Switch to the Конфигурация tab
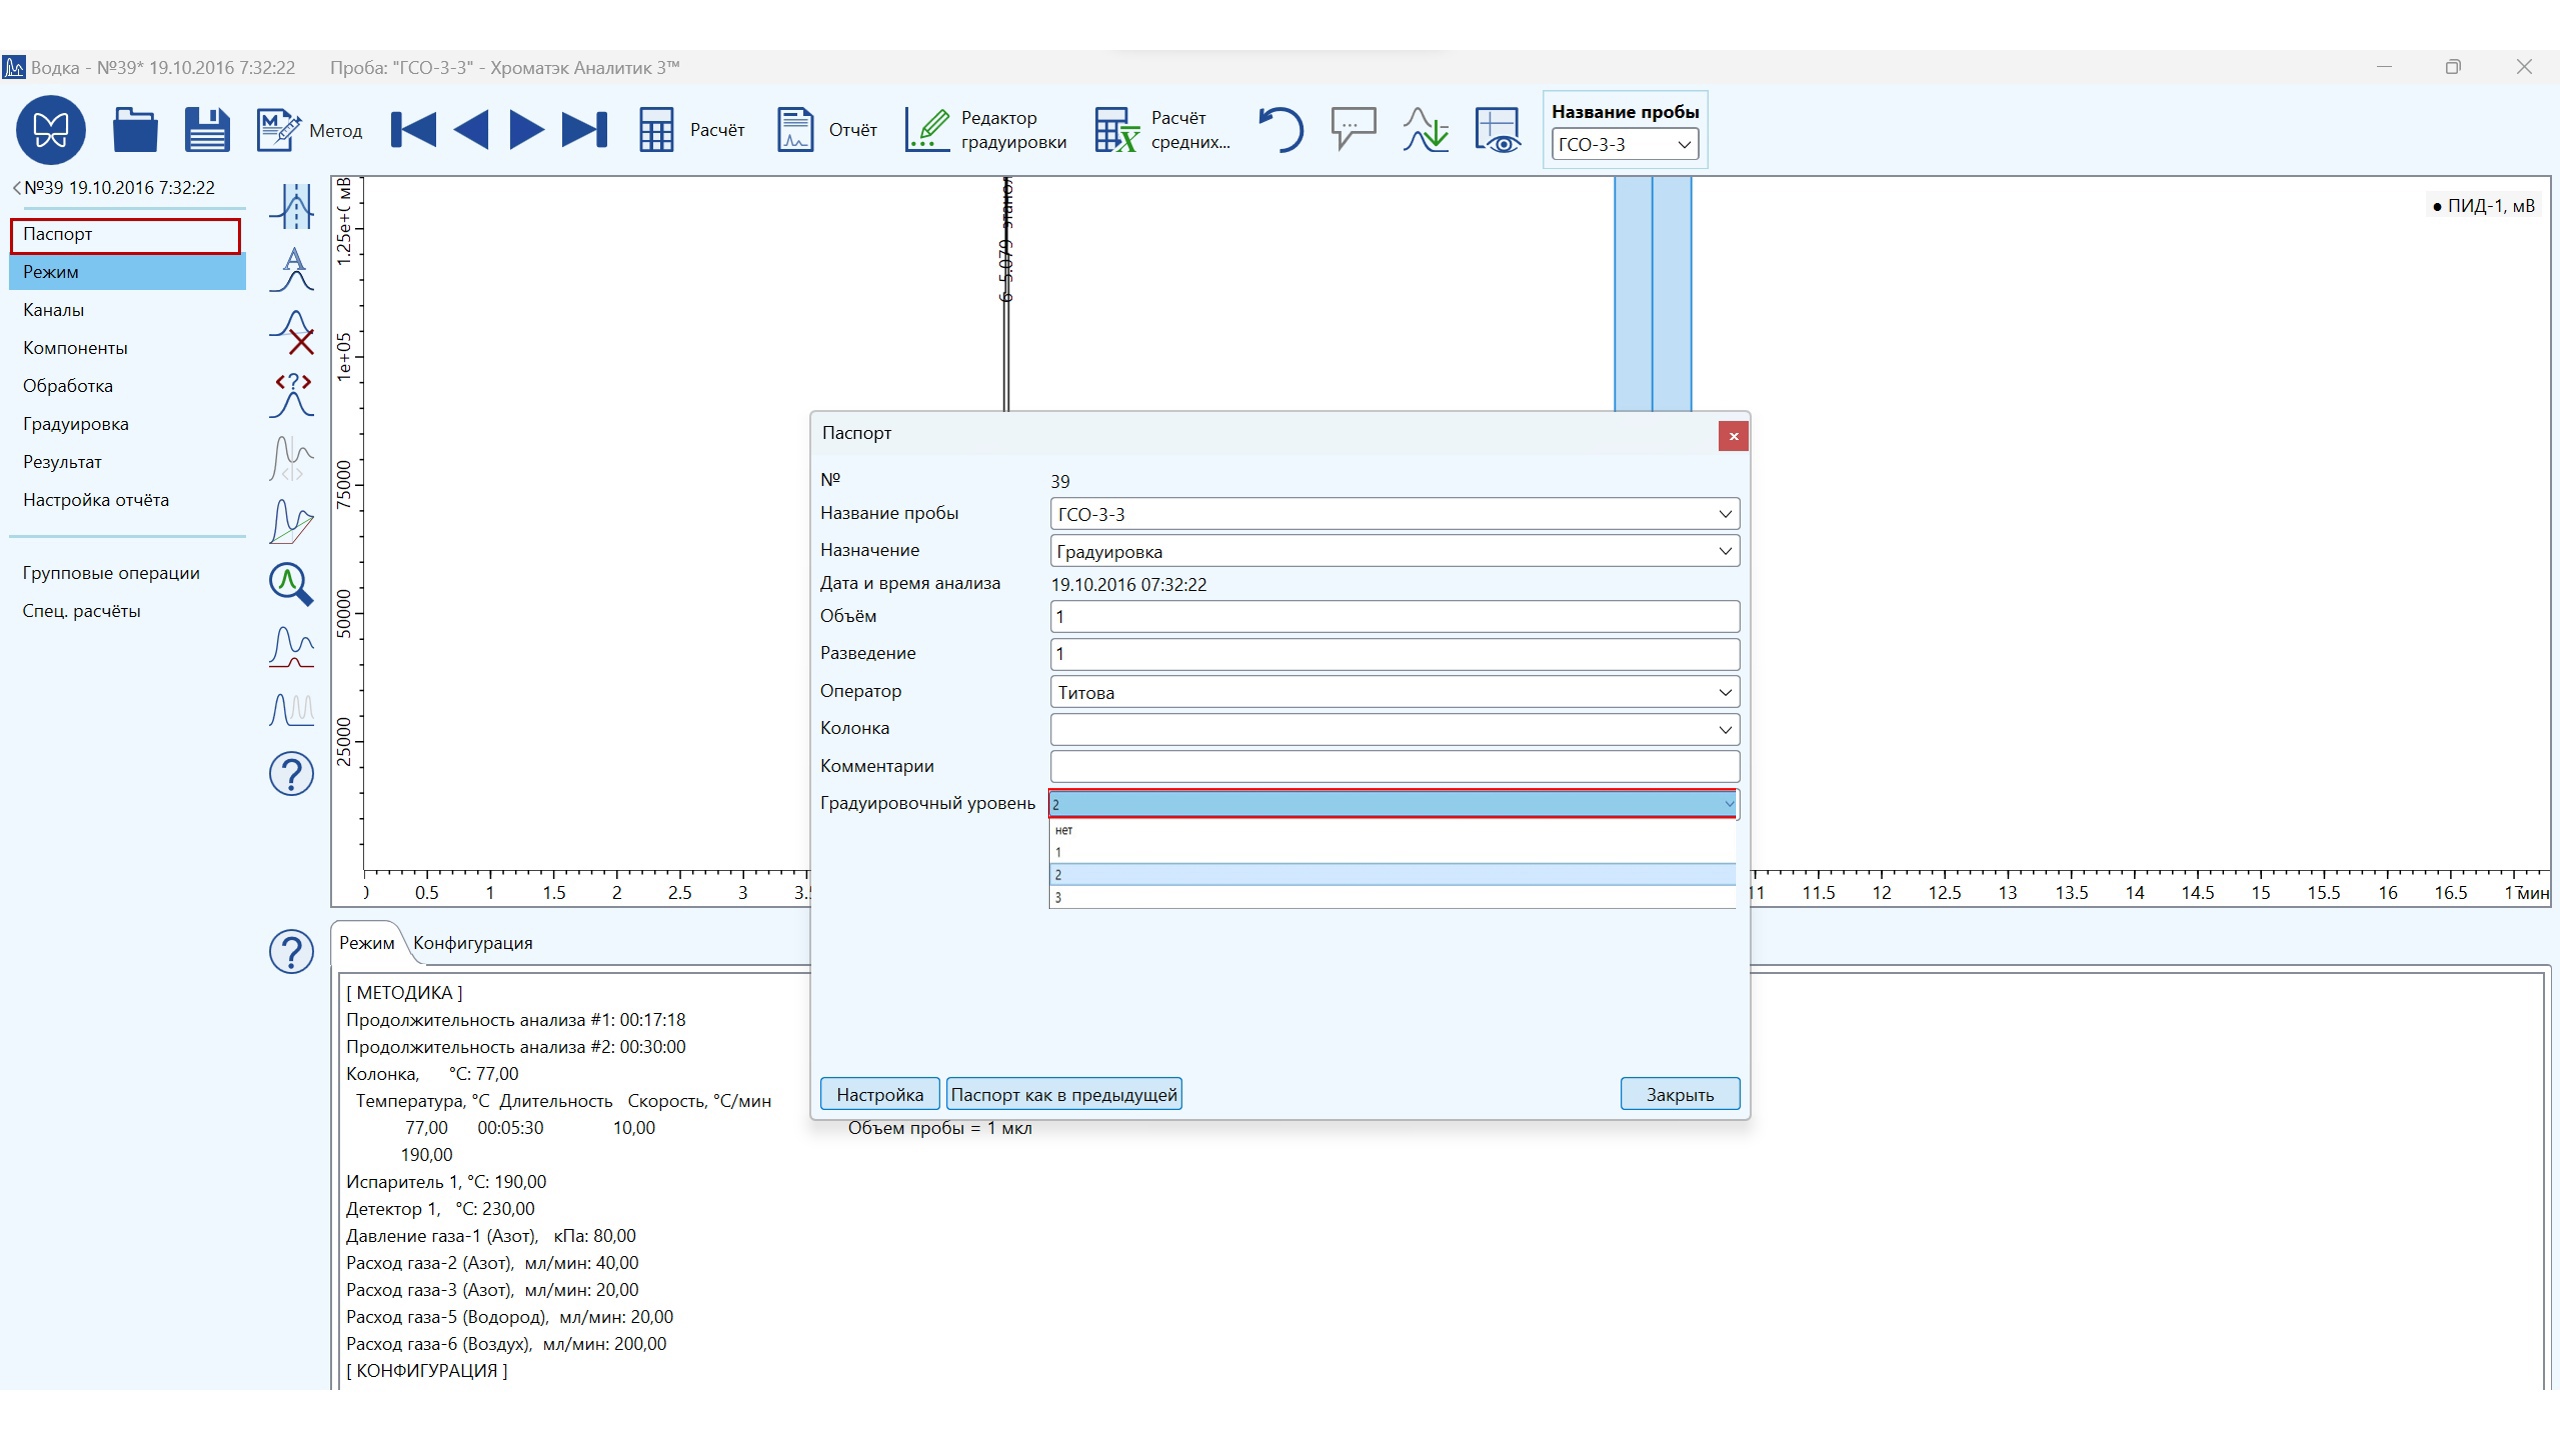 (x=472, y=943)
